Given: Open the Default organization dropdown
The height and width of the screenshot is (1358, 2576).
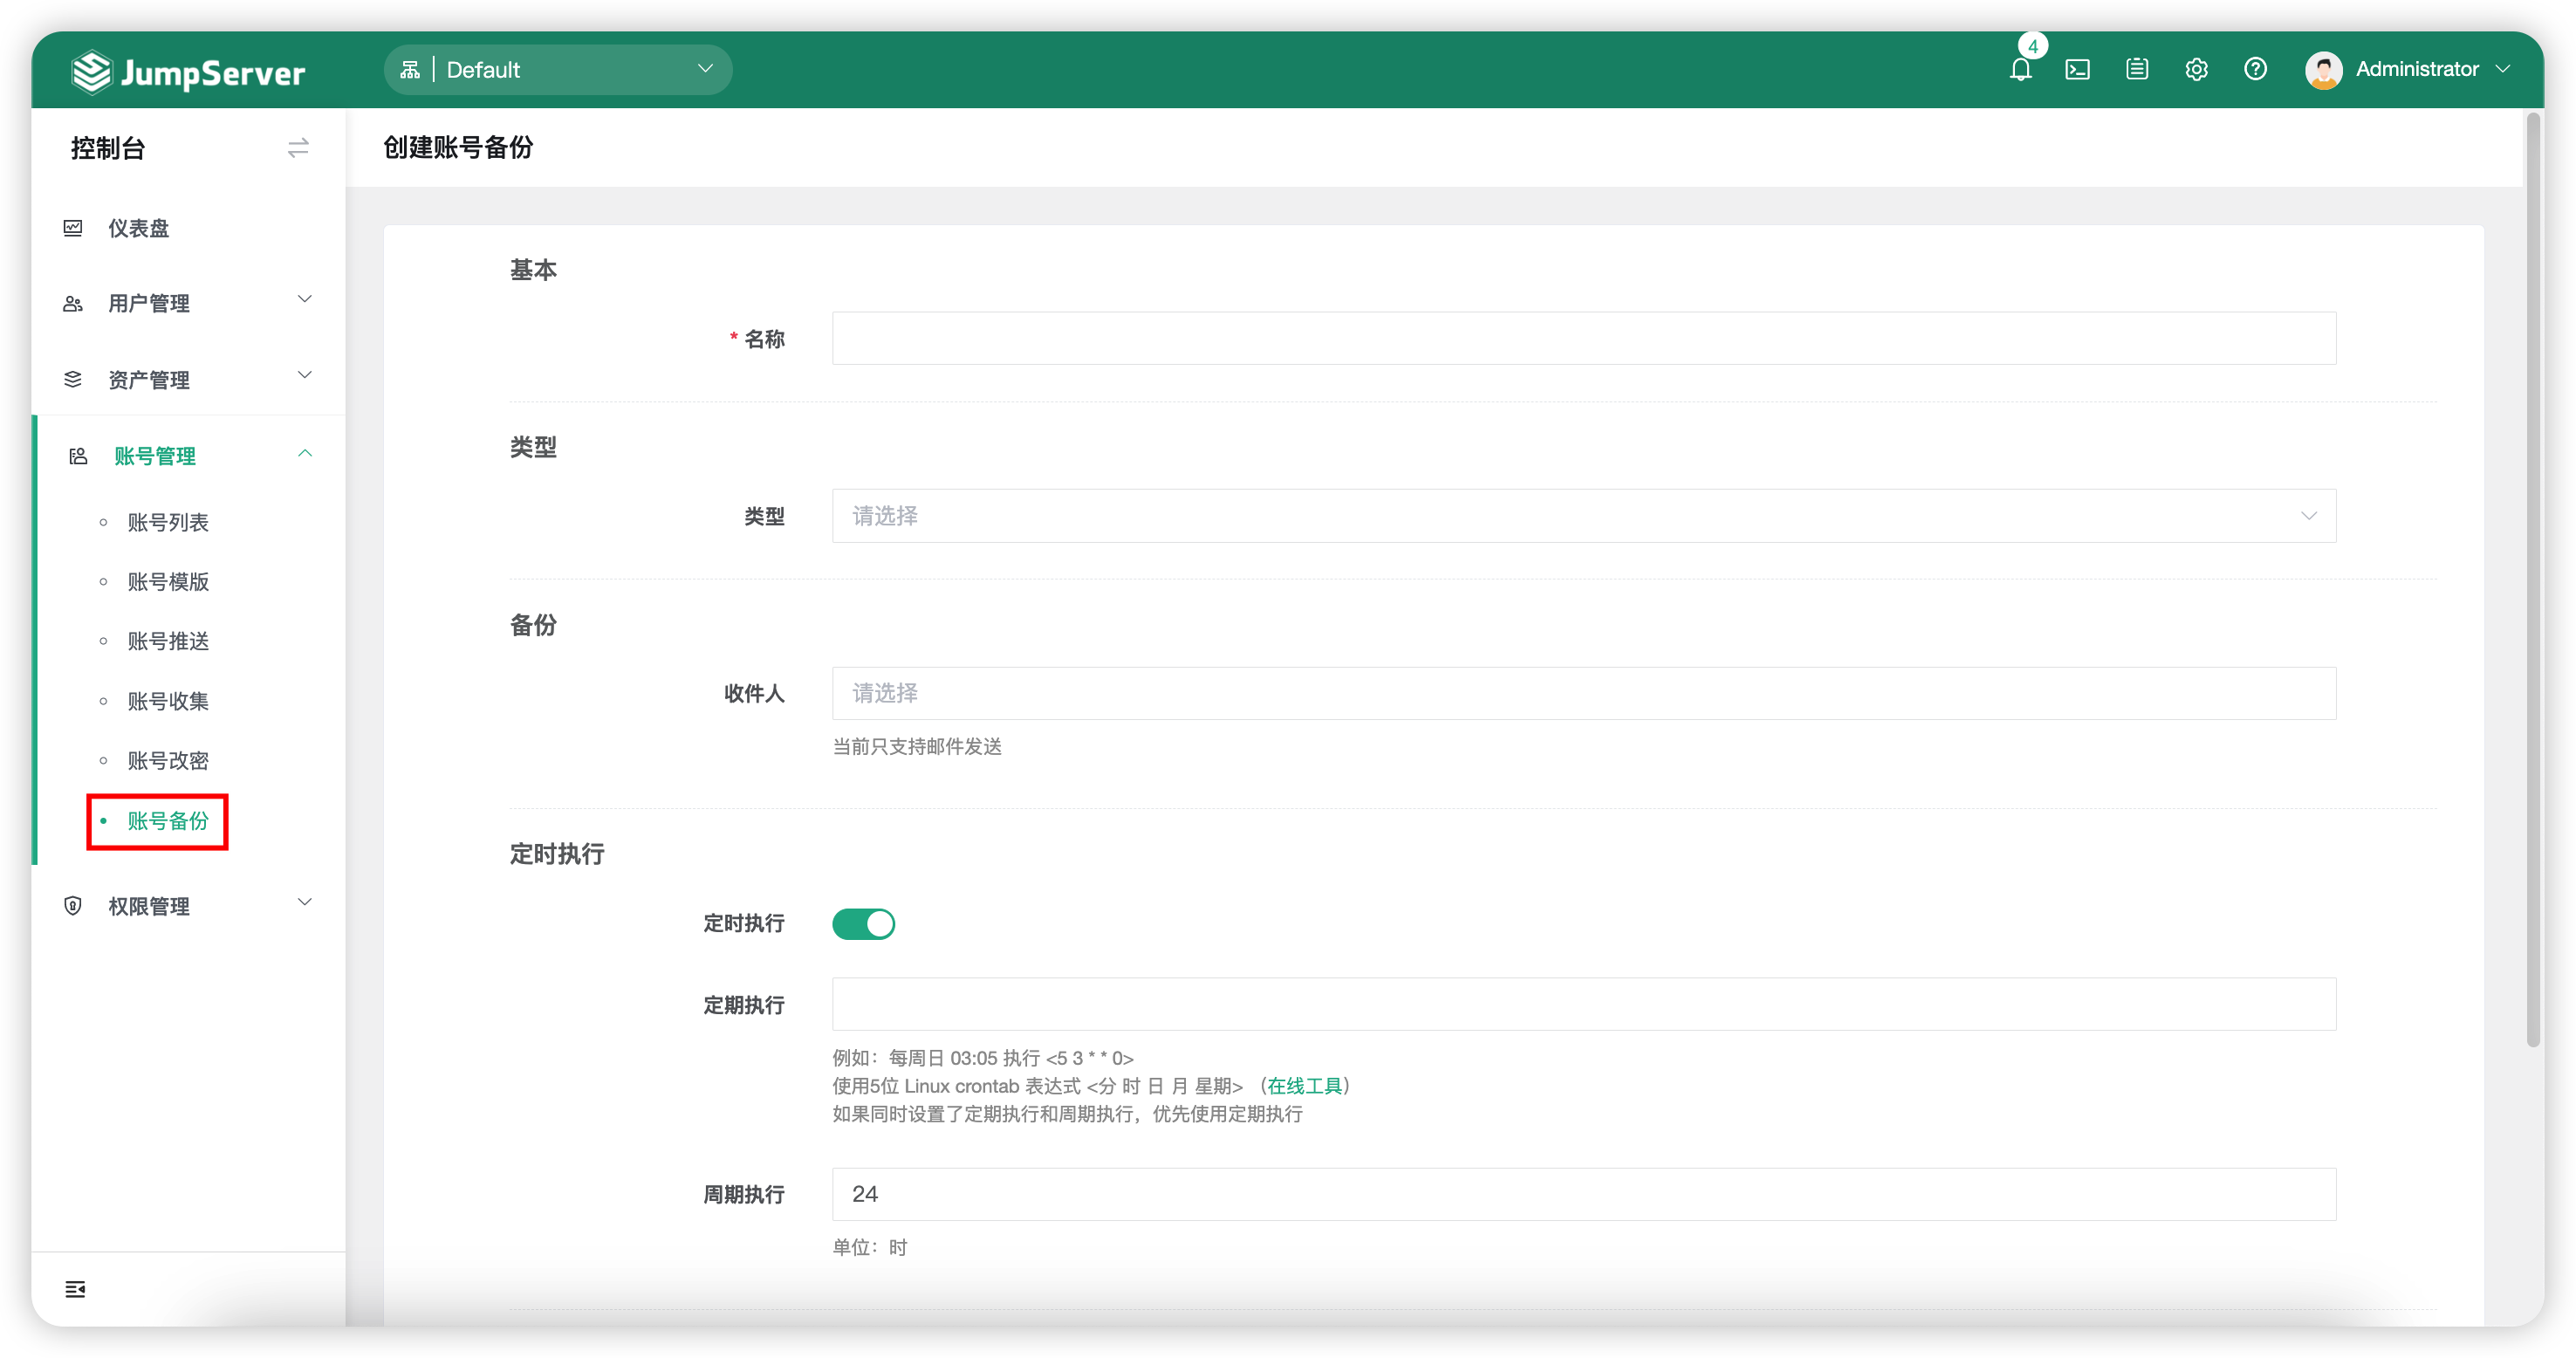Looking at the screenshot, I should coord(557,69).
